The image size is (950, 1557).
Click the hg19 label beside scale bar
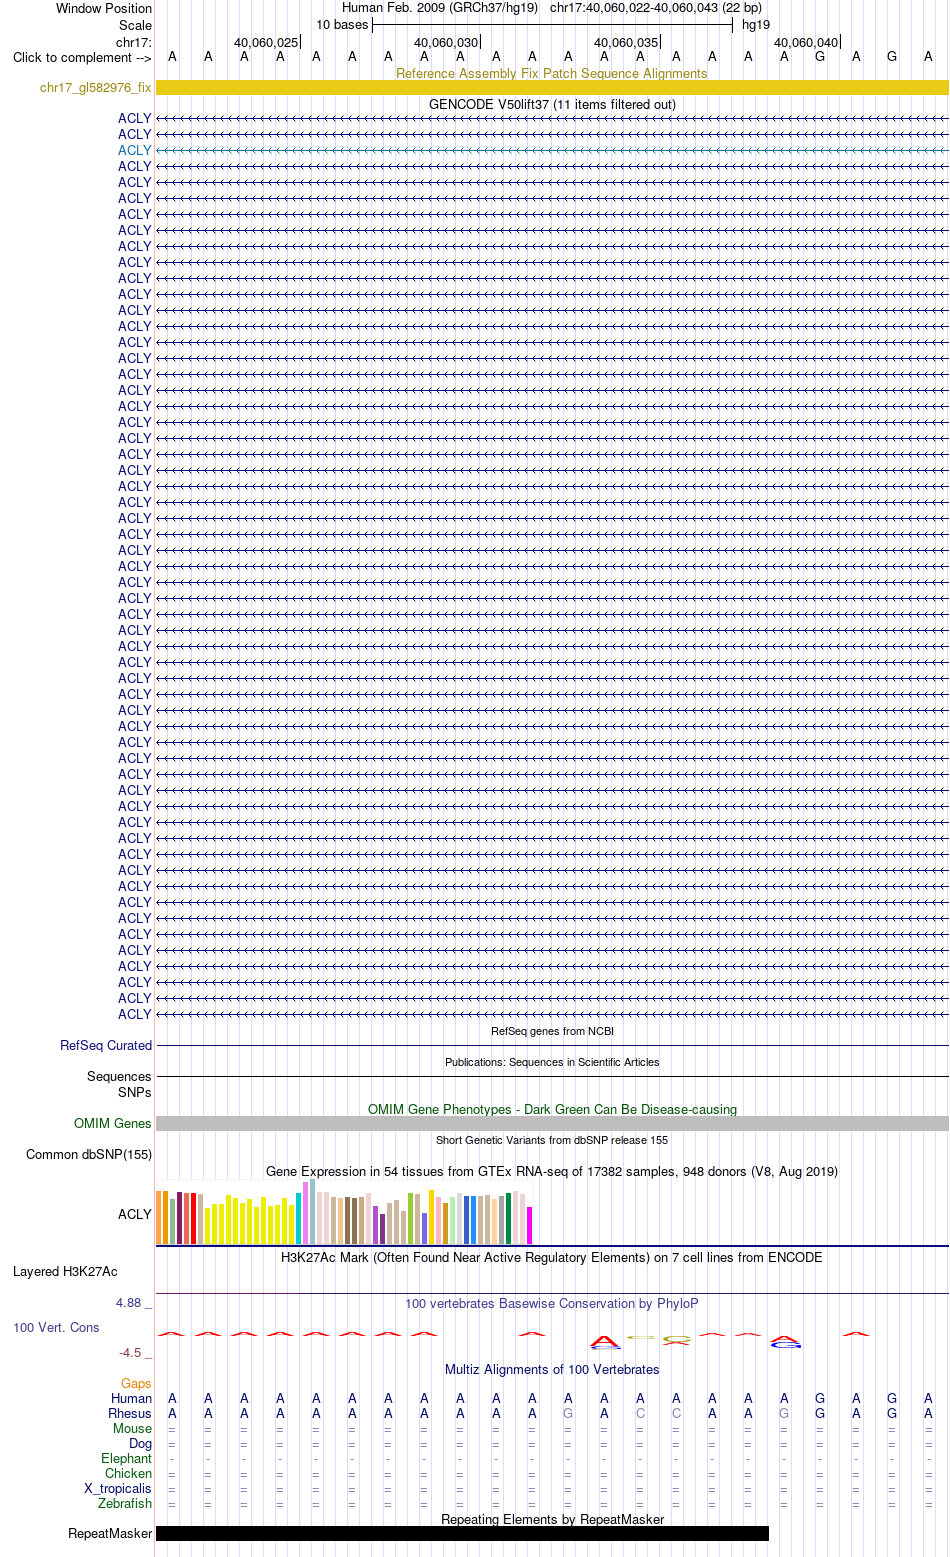756,24
